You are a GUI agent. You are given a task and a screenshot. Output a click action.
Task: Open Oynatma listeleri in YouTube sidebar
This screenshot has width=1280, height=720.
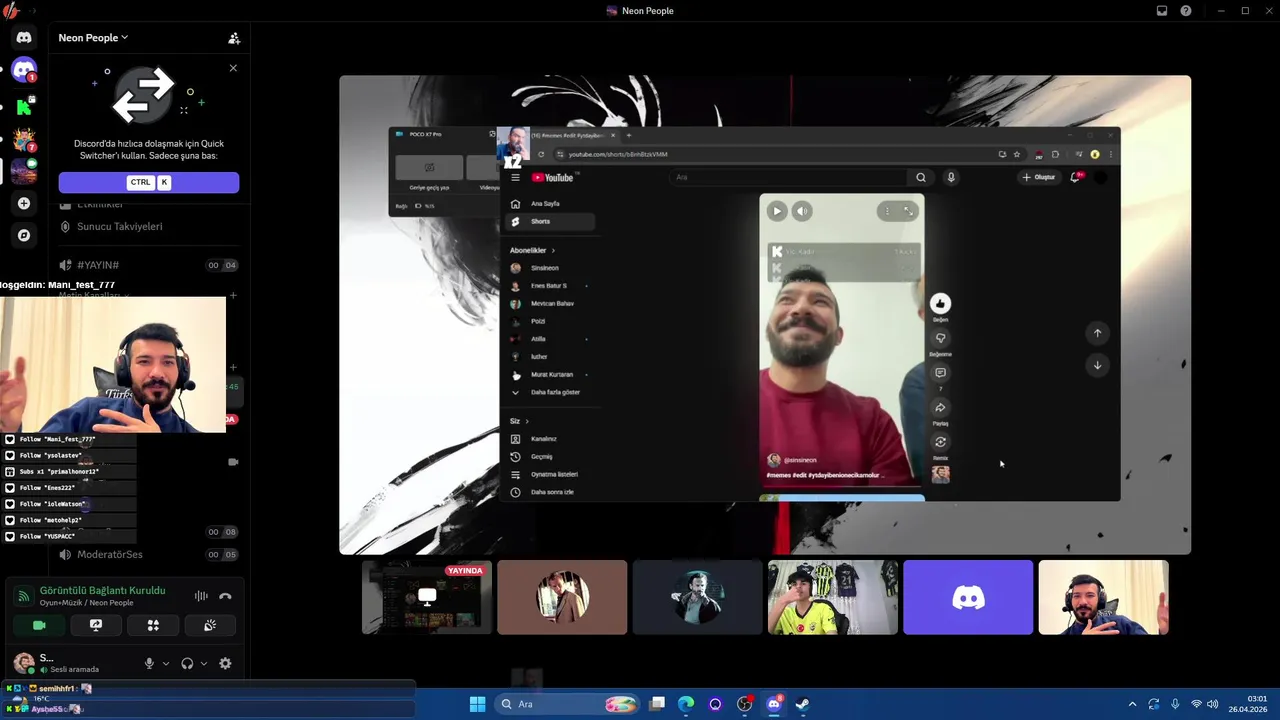point(551,474)
